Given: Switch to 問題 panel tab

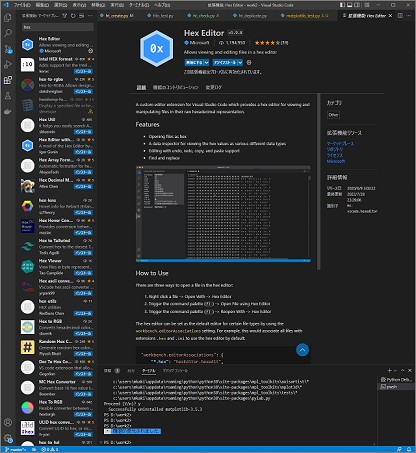Looking at the screenshot, I should [107, 370].
